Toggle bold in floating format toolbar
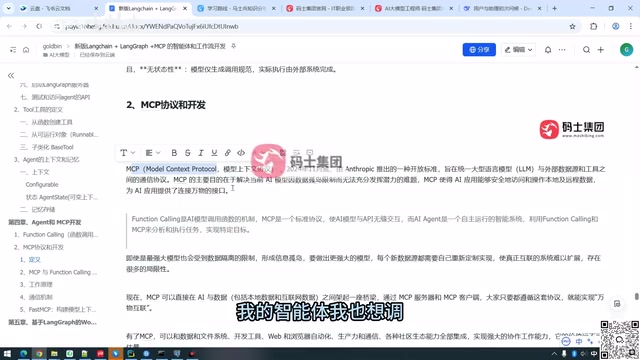 pos(174,153)
